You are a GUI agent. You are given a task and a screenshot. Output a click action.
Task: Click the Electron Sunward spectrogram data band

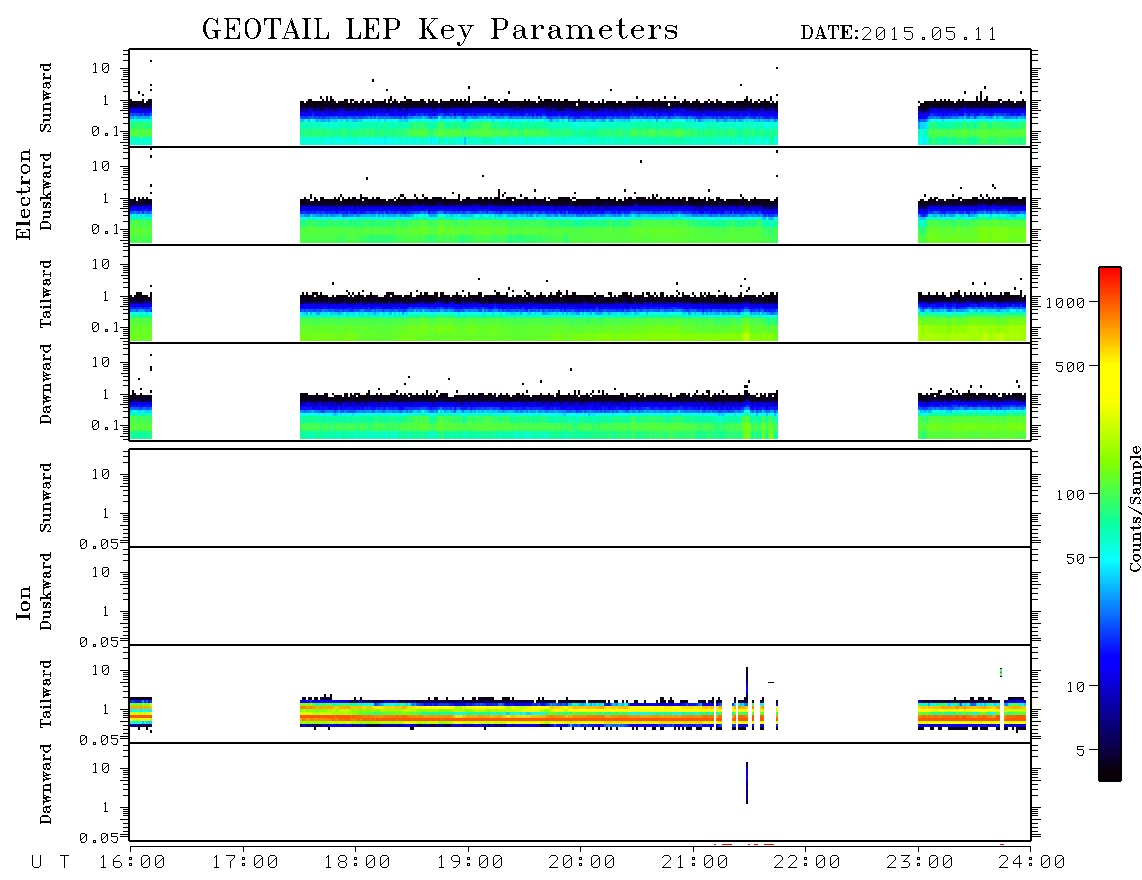[539, 122]
